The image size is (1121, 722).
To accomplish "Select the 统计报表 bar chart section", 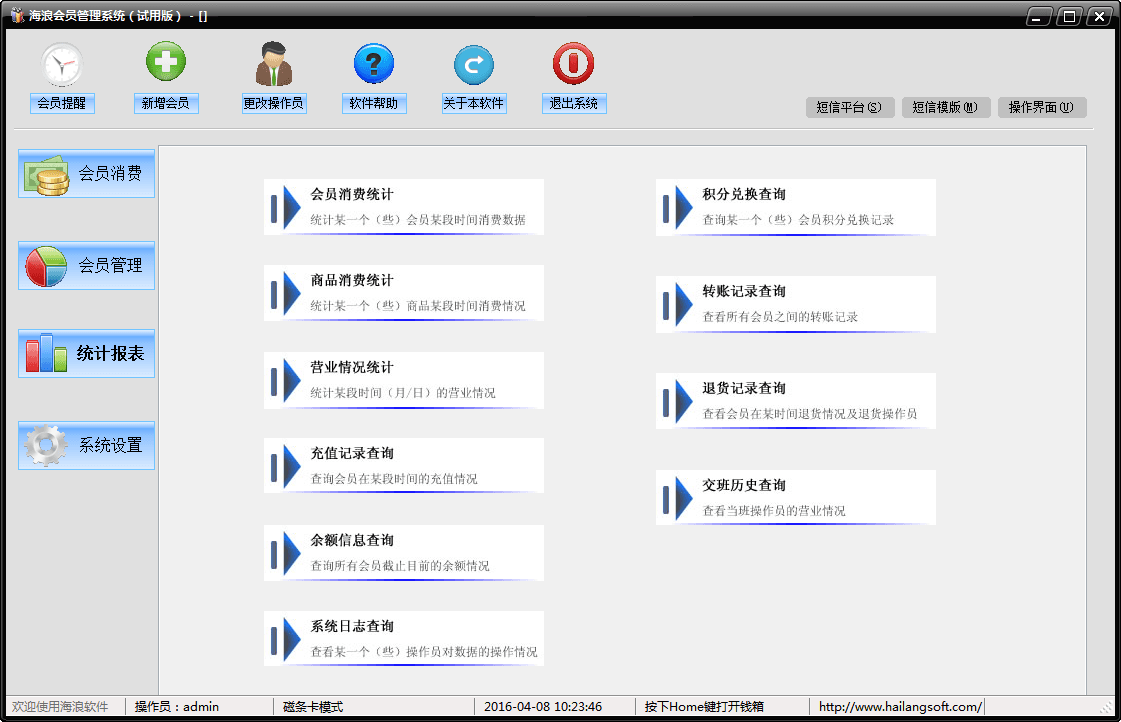I will 87,354.
